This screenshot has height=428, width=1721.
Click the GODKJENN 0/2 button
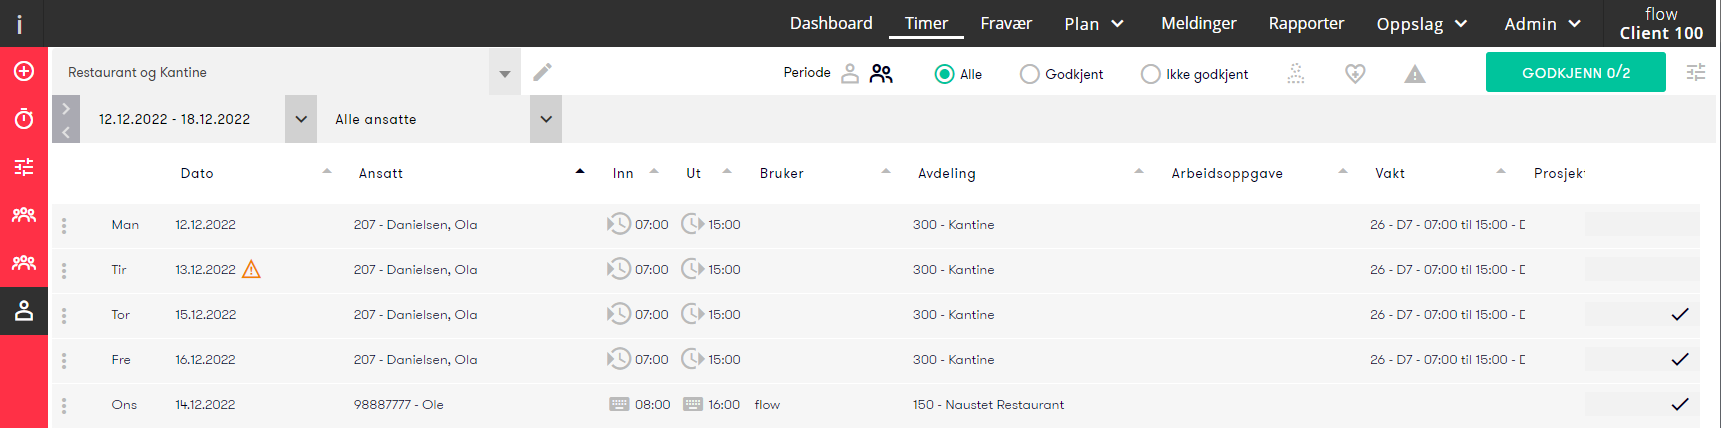pos(1575,72)
